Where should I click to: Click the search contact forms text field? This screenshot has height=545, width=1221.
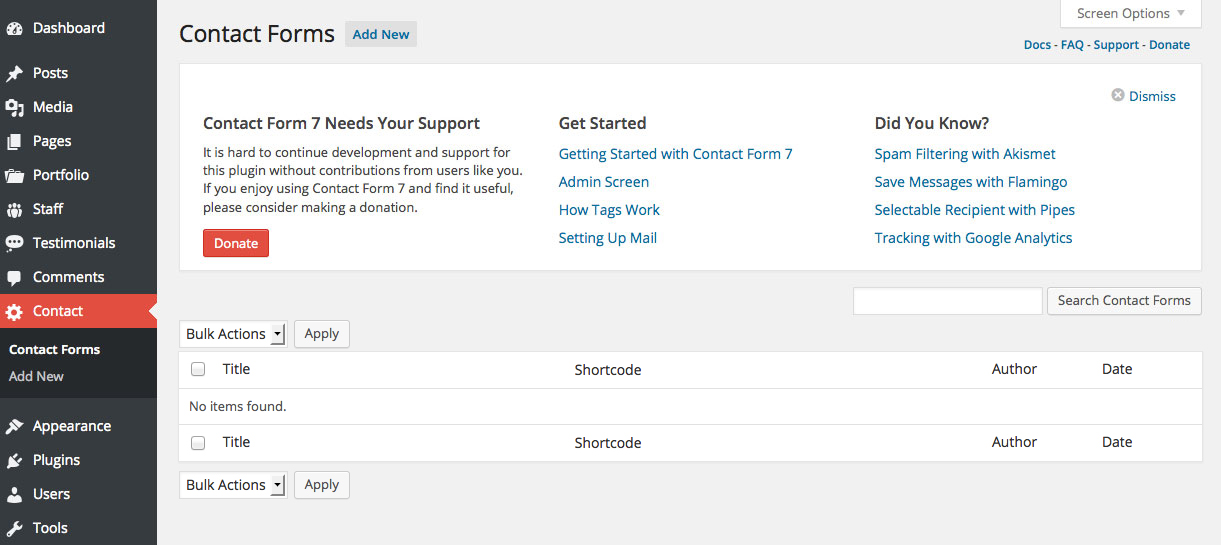pos(948,301)
